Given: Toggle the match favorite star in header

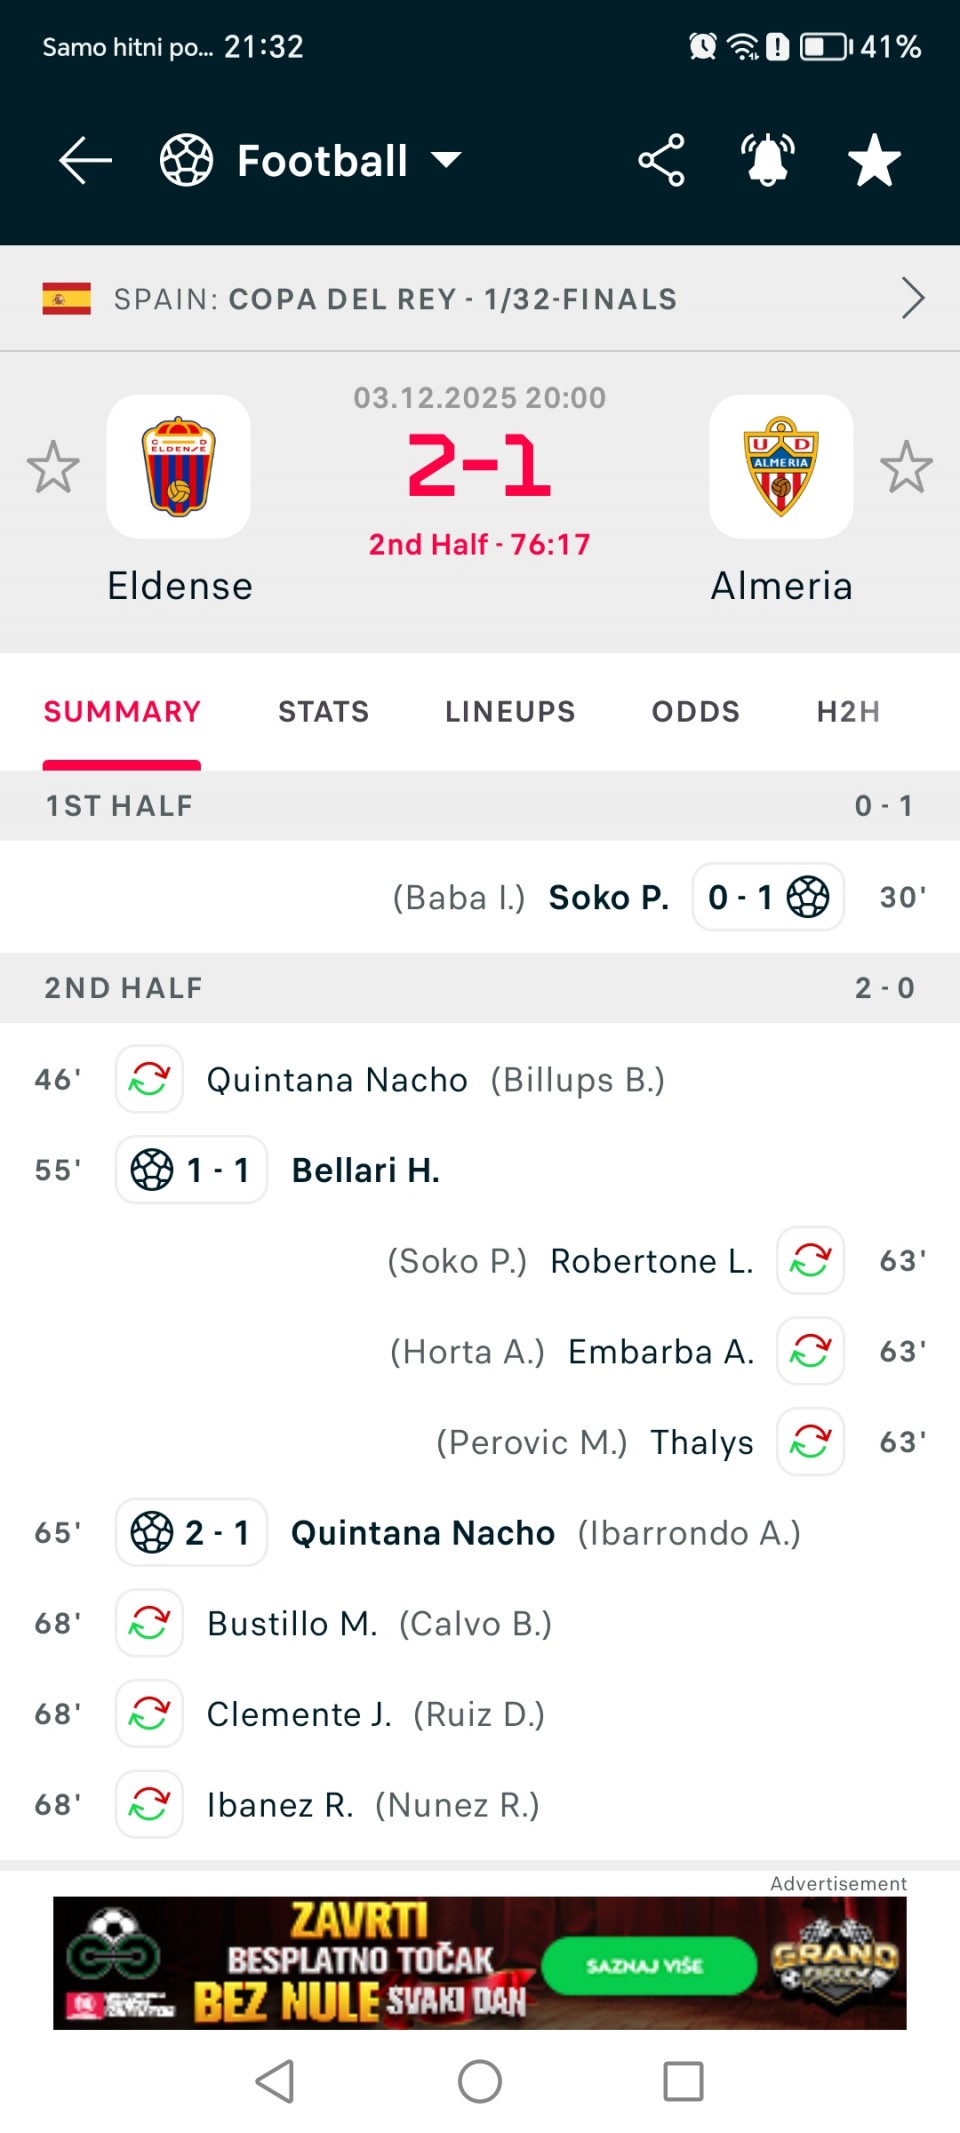Looking at the screenshot, I should (874, 160).
